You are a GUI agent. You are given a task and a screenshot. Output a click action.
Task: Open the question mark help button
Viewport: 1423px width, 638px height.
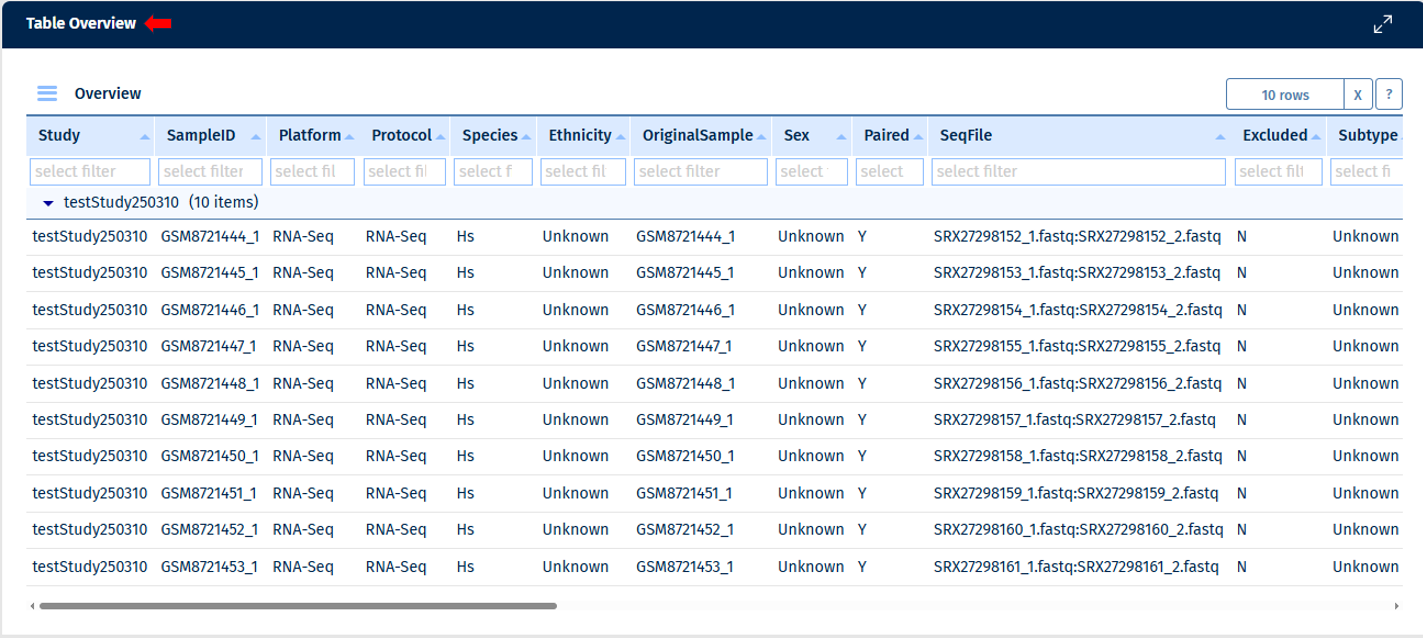click(1388, 95)
